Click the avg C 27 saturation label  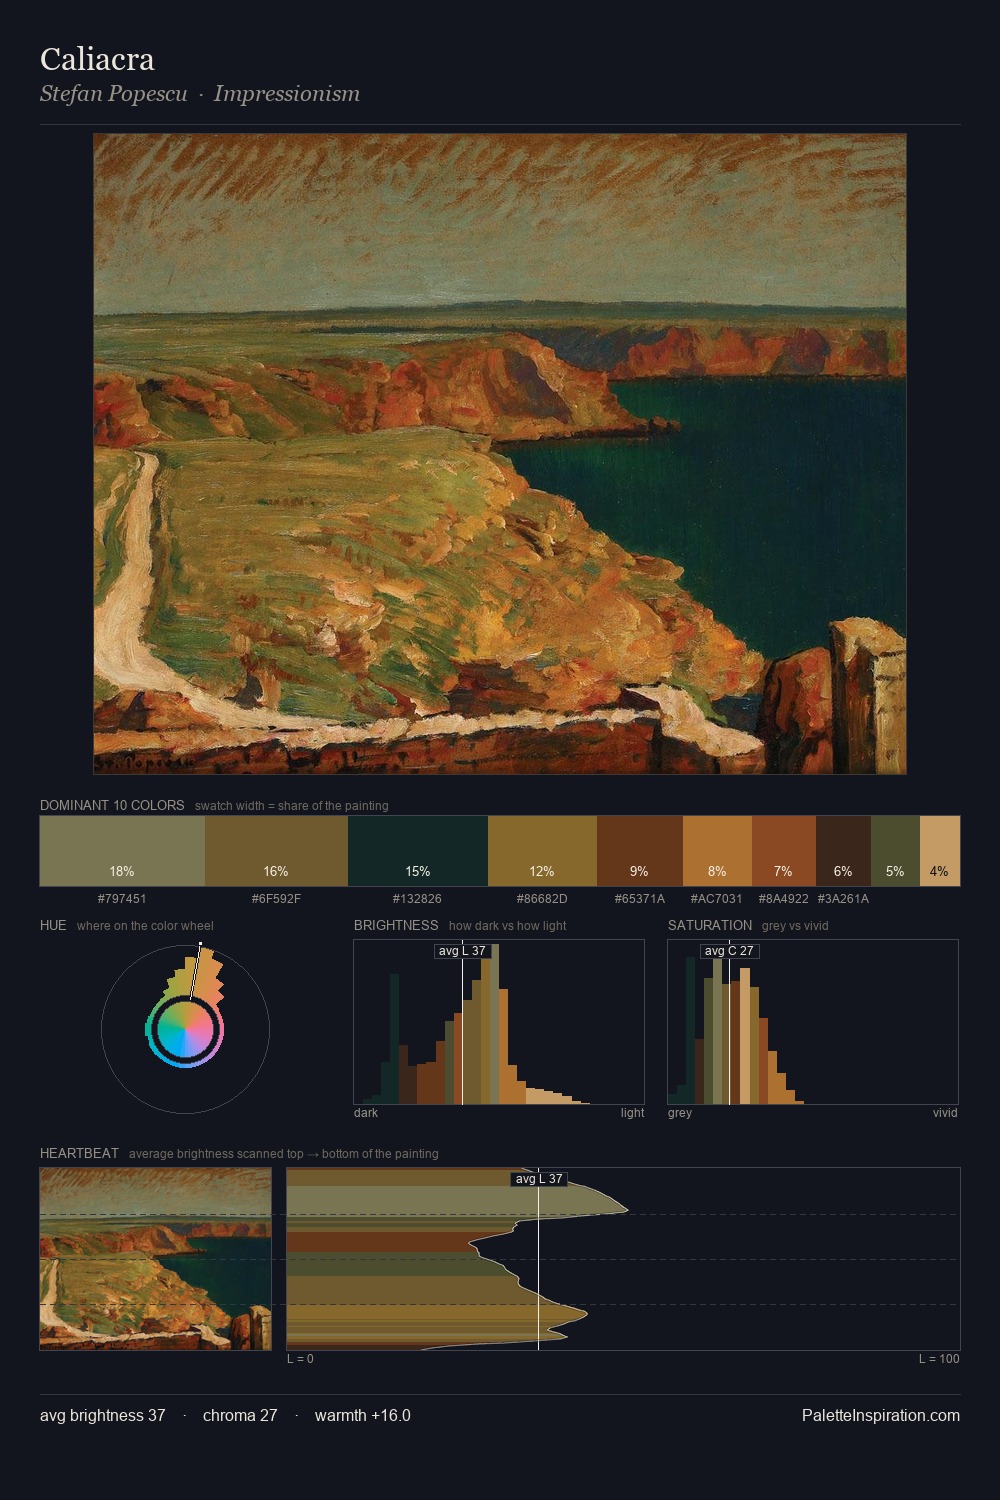click(x=729, y=951)
